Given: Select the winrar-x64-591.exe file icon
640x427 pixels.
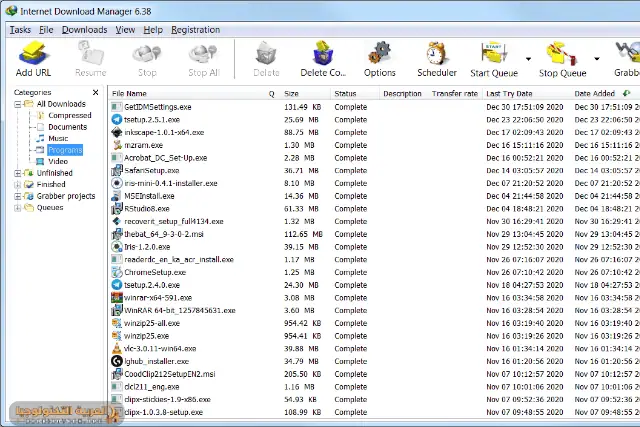Looking at the screenshot, I should 117,298.
